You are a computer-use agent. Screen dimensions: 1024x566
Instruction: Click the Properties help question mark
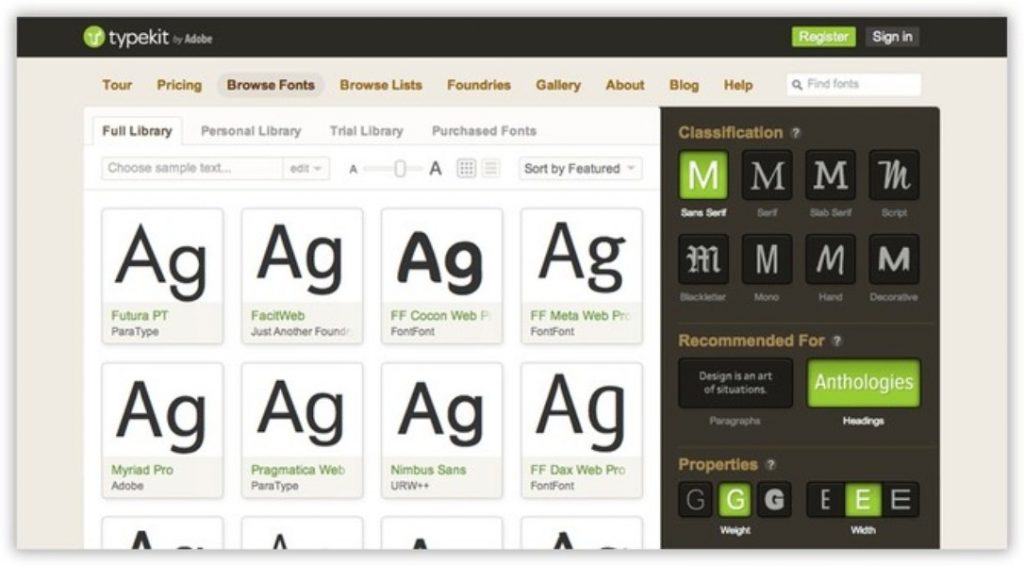click(771, 464)
